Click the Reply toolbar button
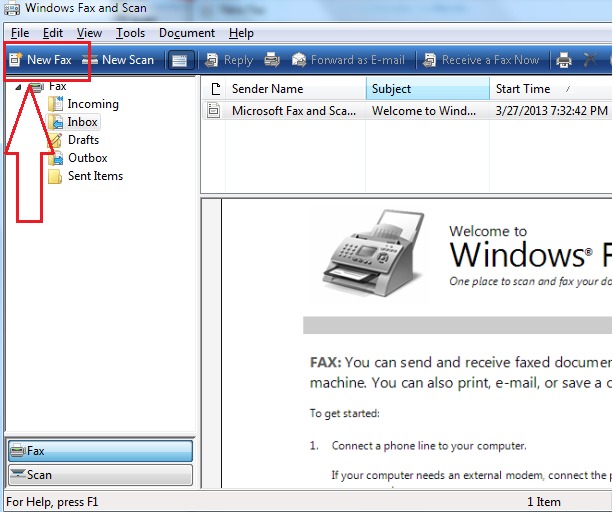Image resolution: width=613 pixels, height=516 pixels. 229,60
